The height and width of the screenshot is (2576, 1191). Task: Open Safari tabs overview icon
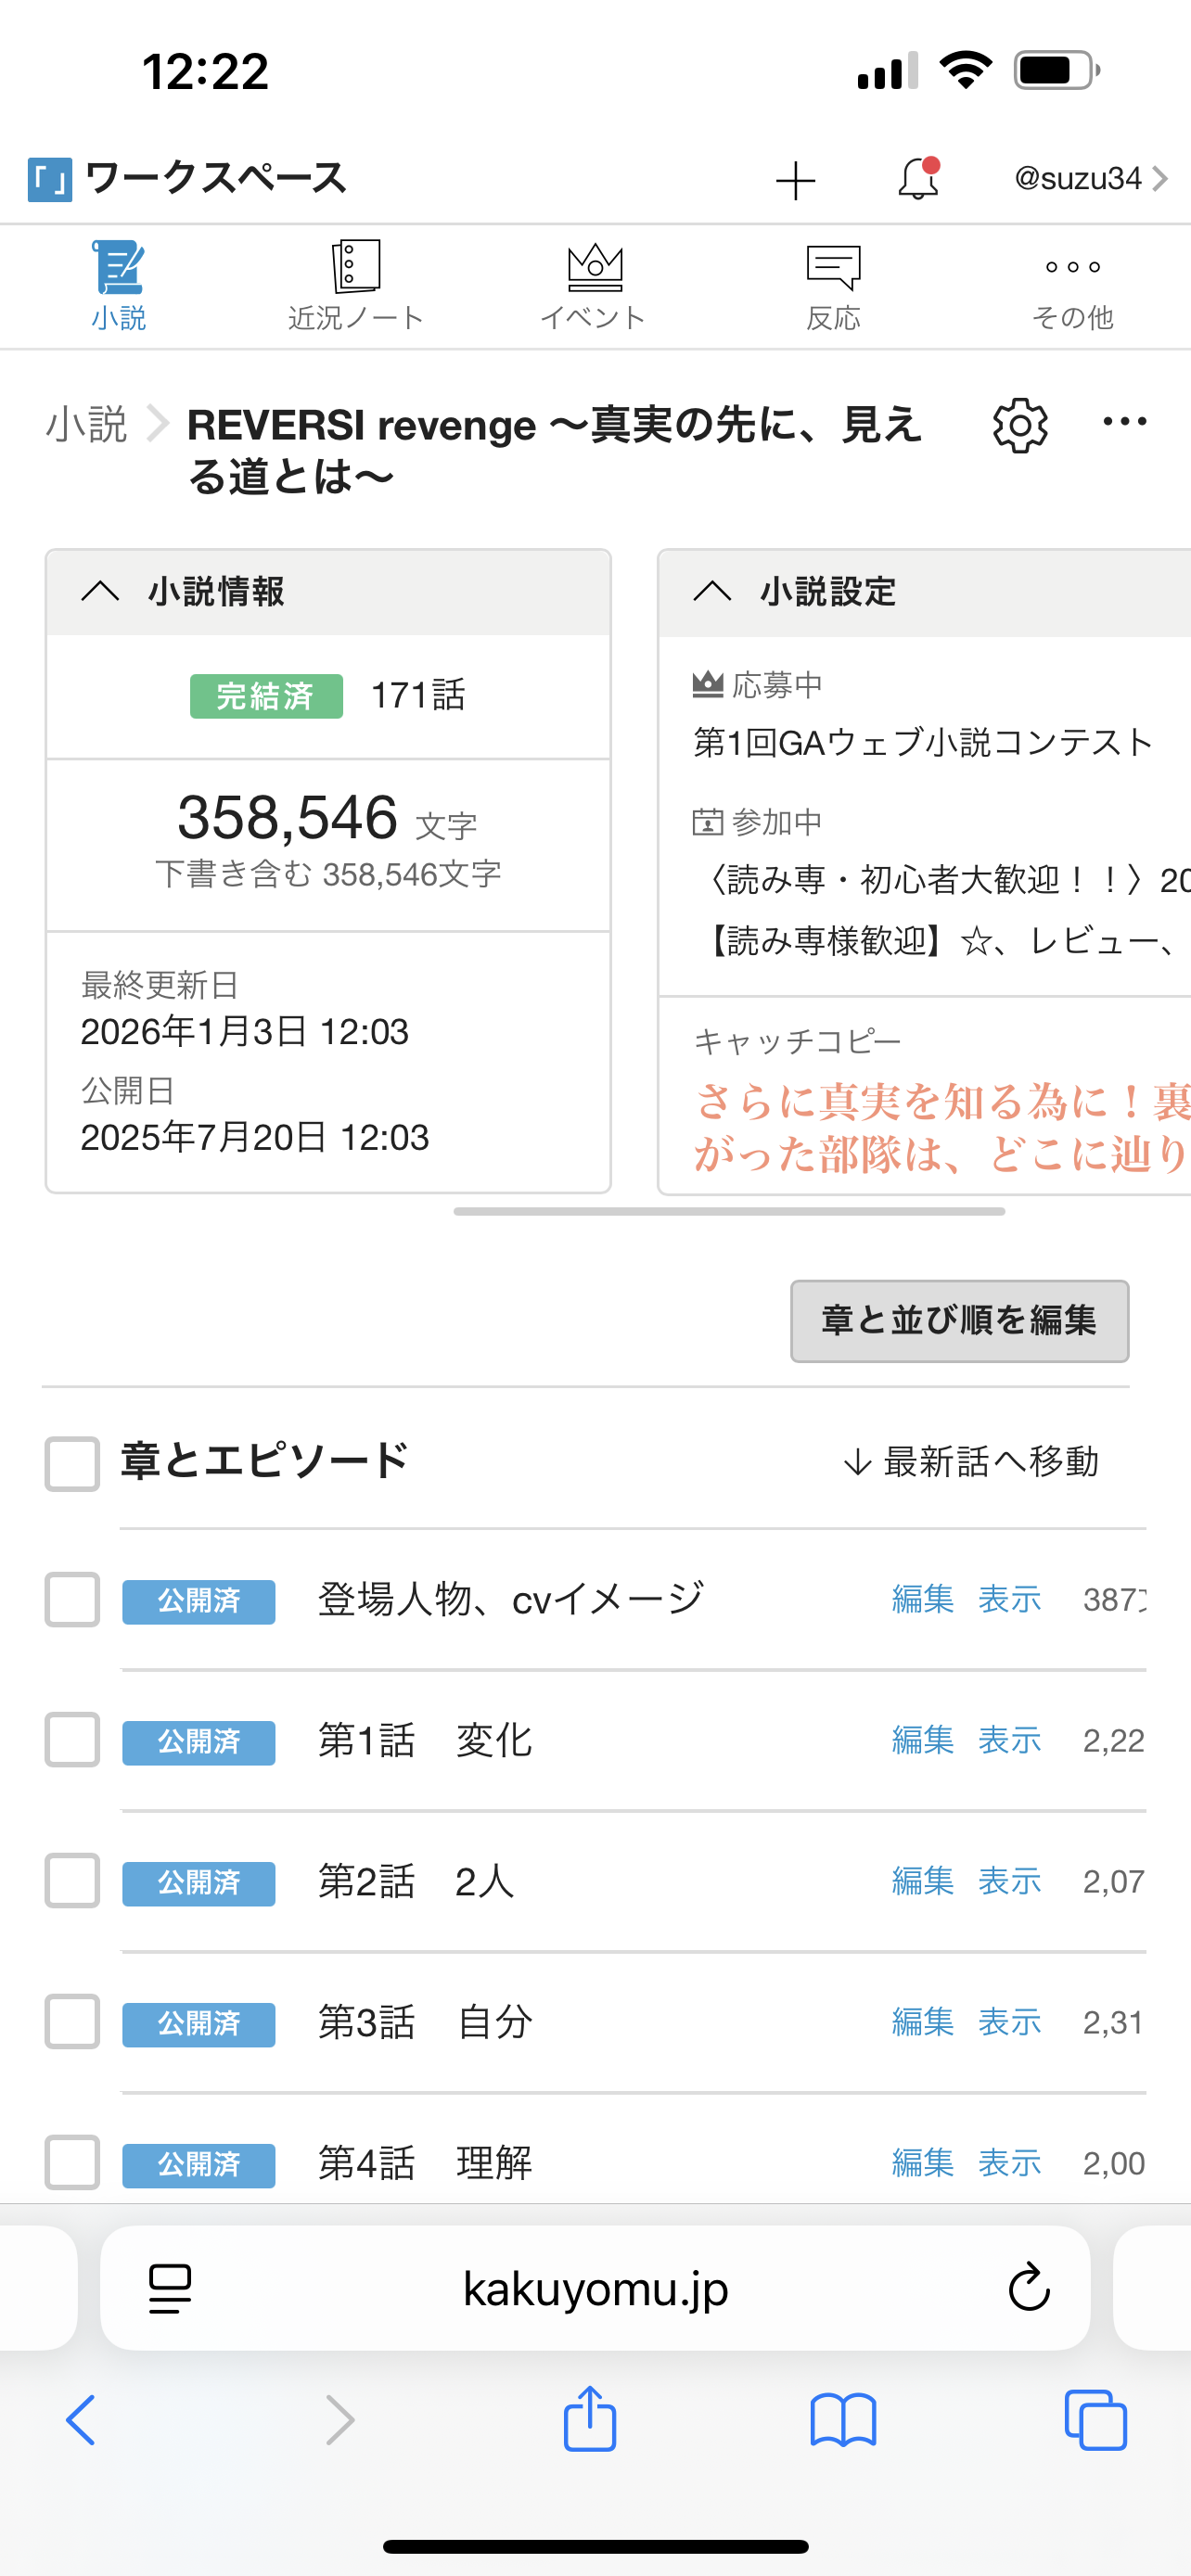tap(1096, 2420)
